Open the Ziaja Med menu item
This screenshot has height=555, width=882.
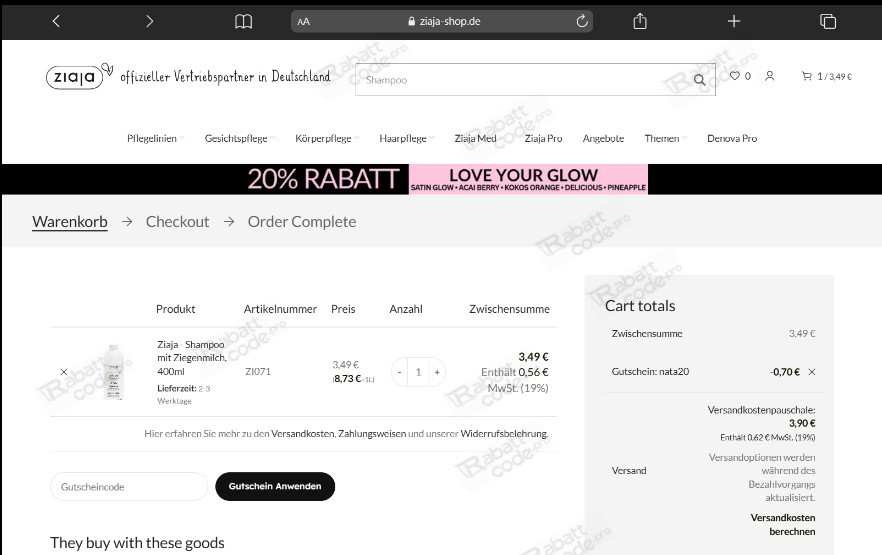pos(475,138)
